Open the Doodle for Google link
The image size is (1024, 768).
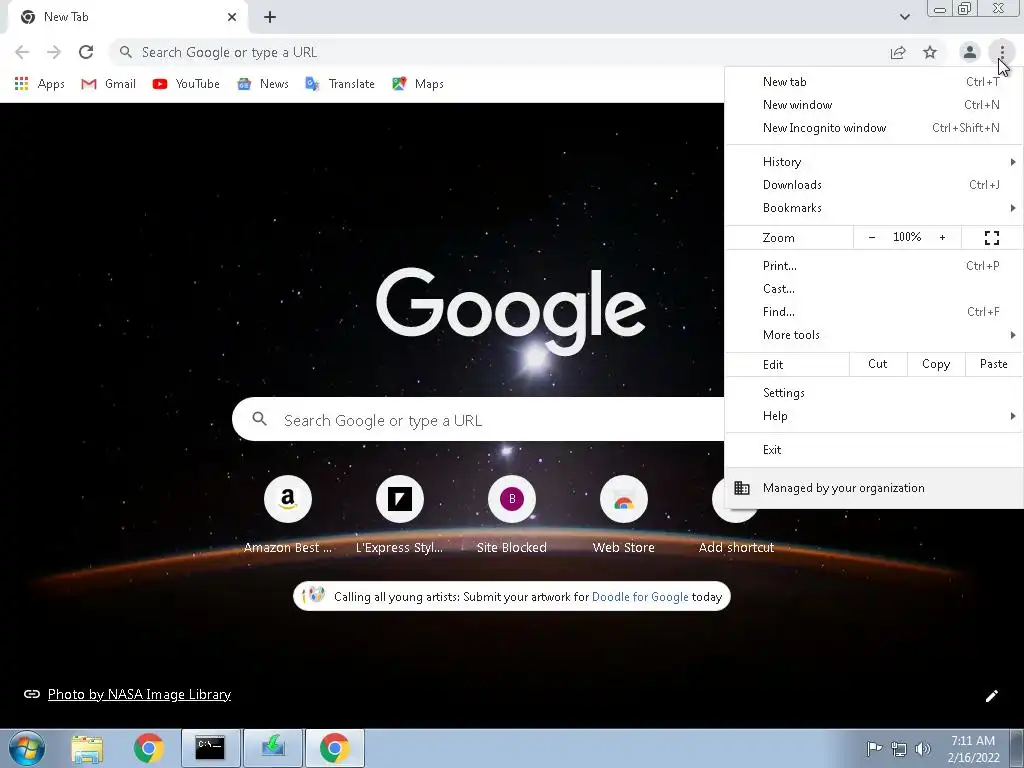pos(640,597)
